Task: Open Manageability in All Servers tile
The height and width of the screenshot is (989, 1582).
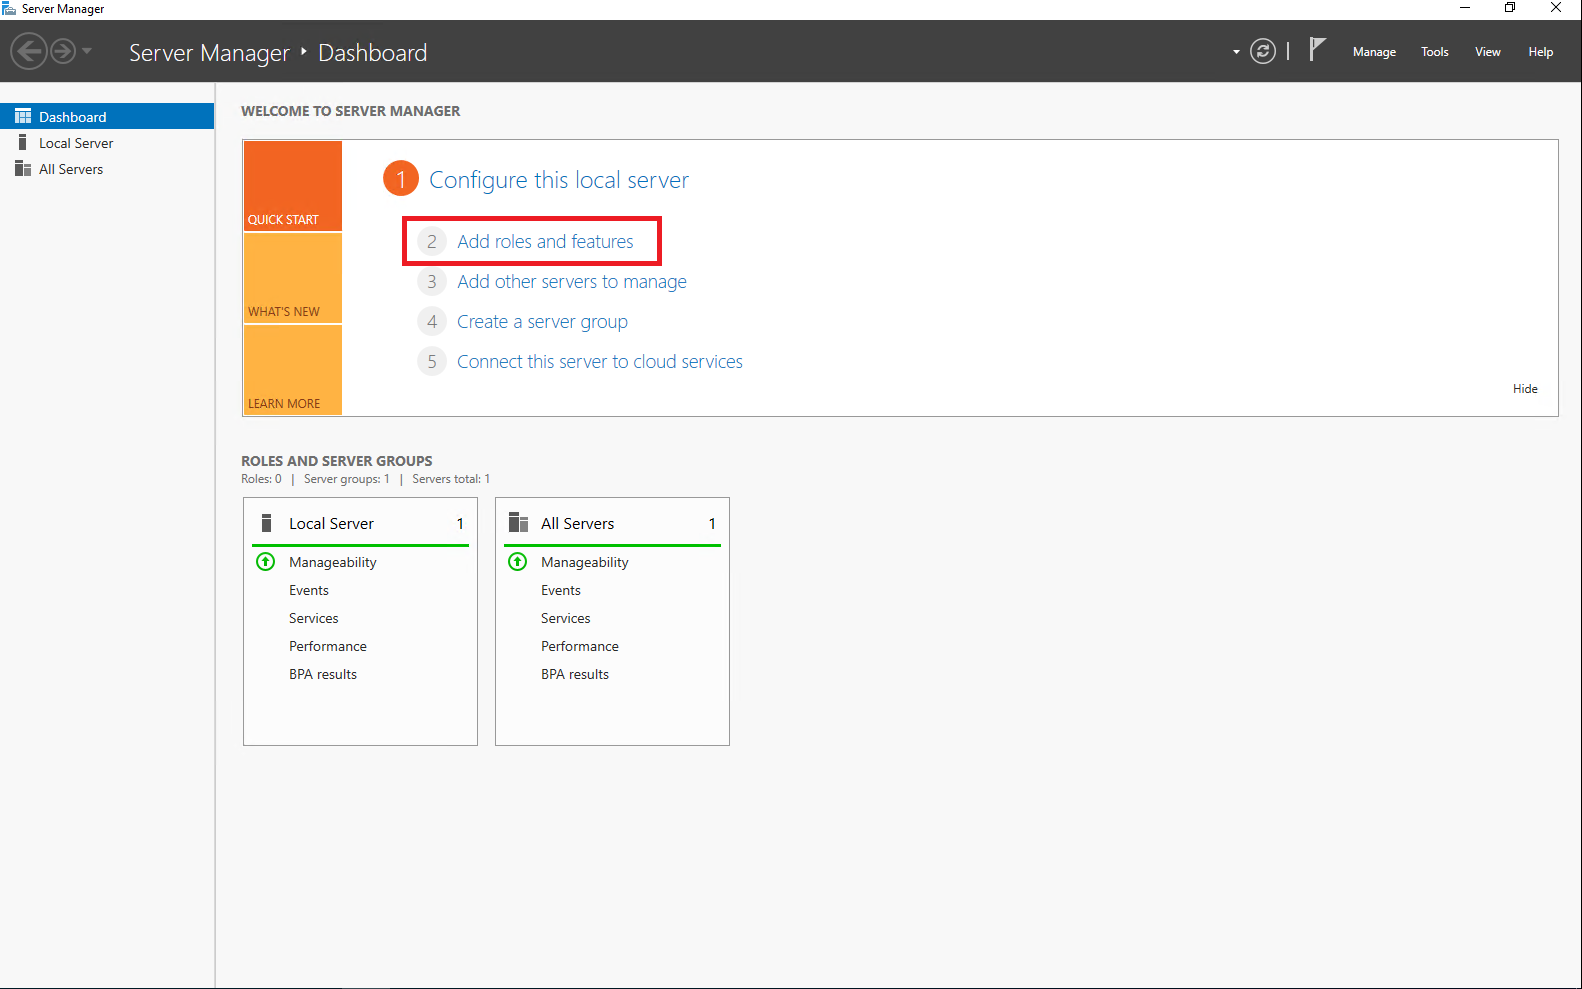Action: tap(584, 562)
